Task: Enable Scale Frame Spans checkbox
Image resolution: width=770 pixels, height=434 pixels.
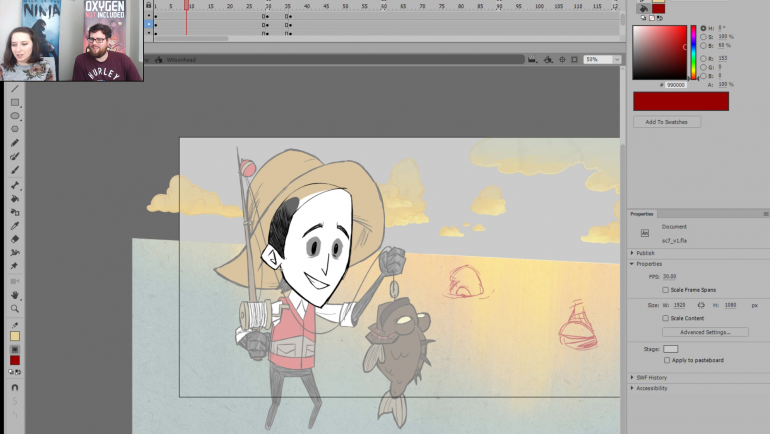Action: [x=666, y=289]
